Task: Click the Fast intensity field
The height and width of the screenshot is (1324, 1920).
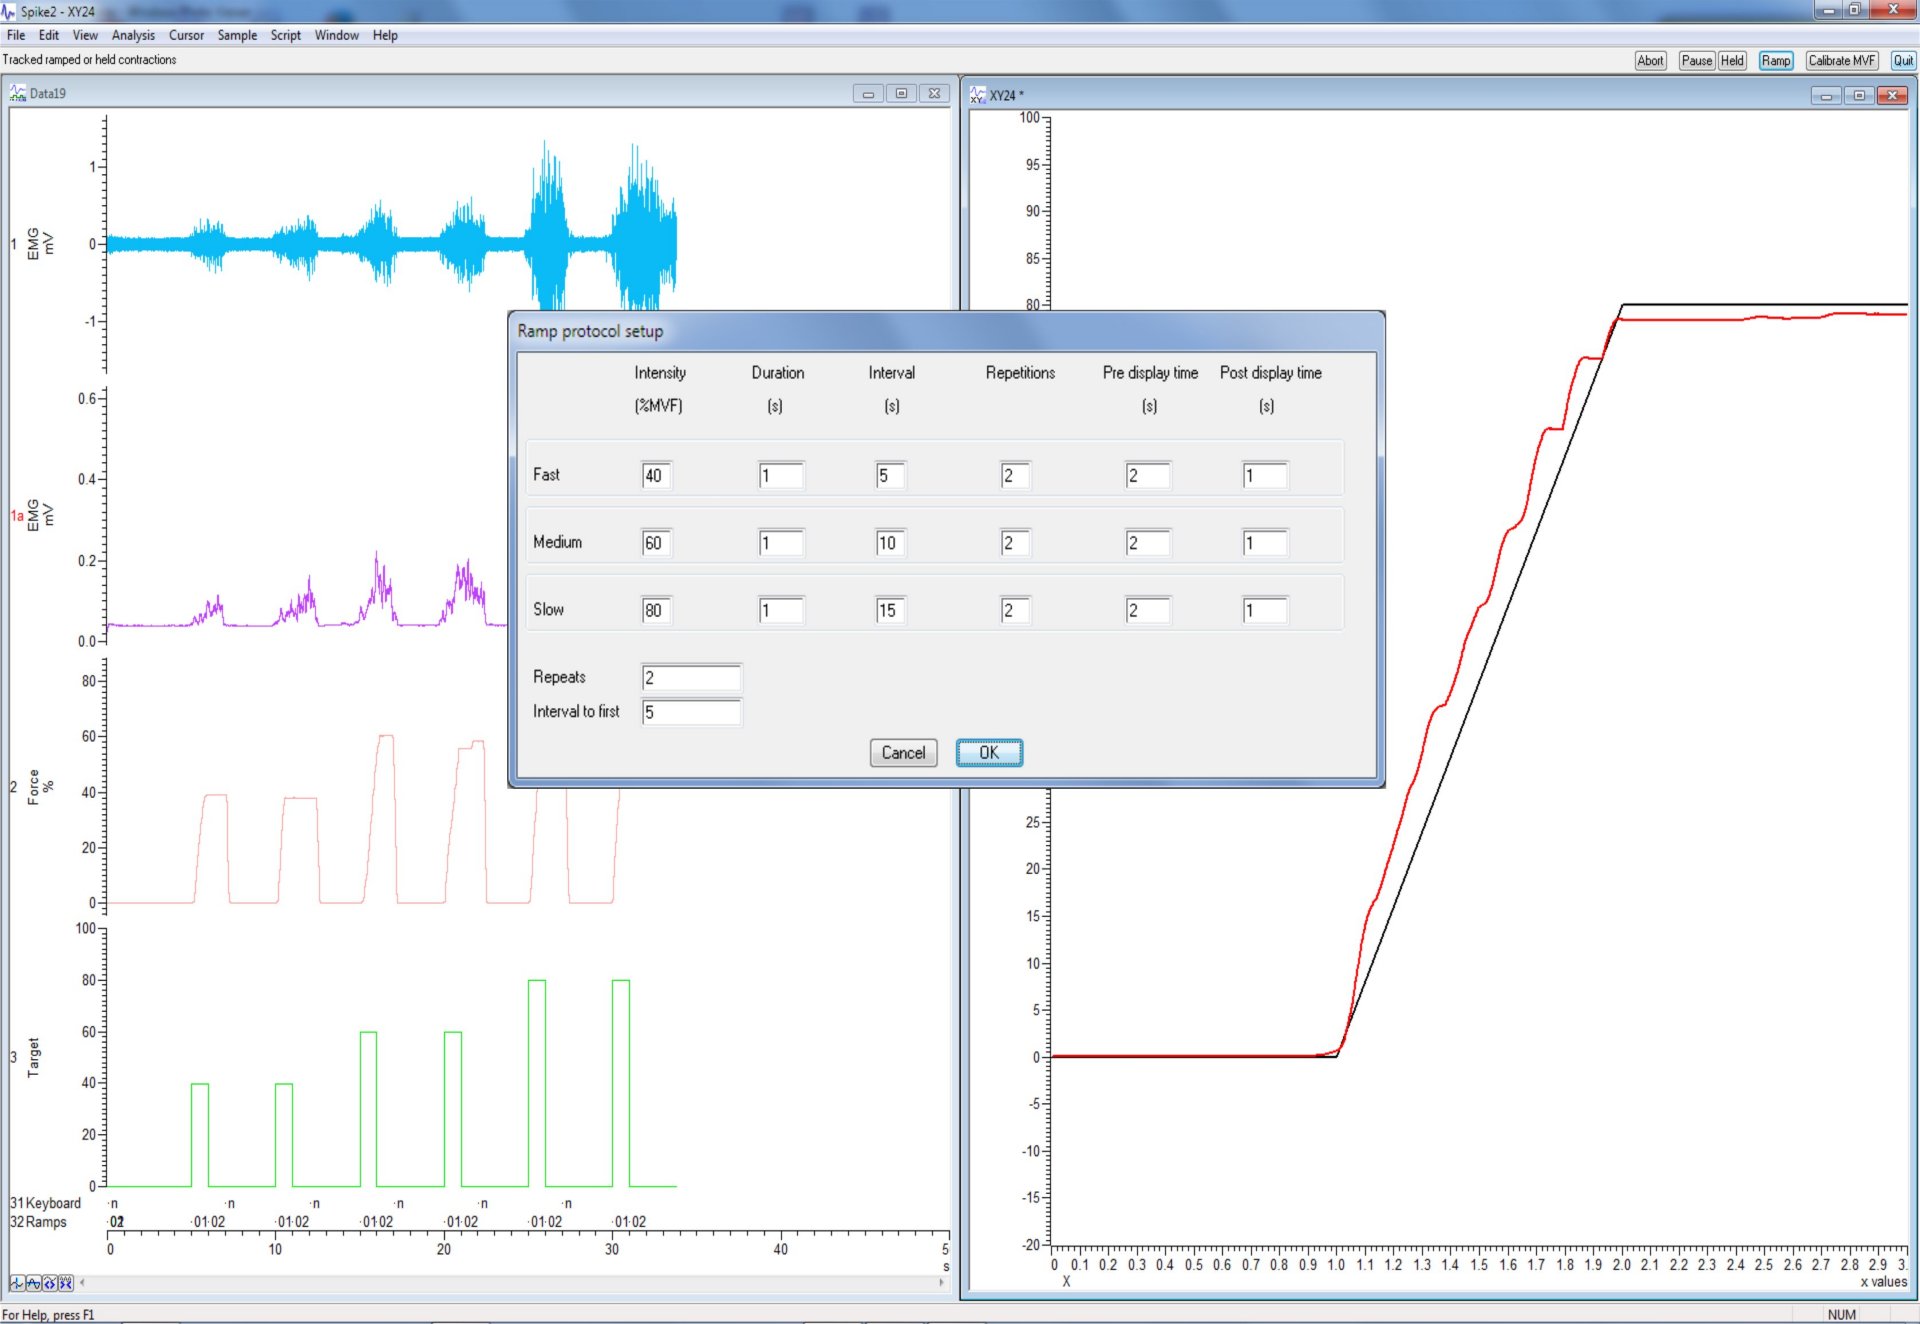Action: [657, 476]
